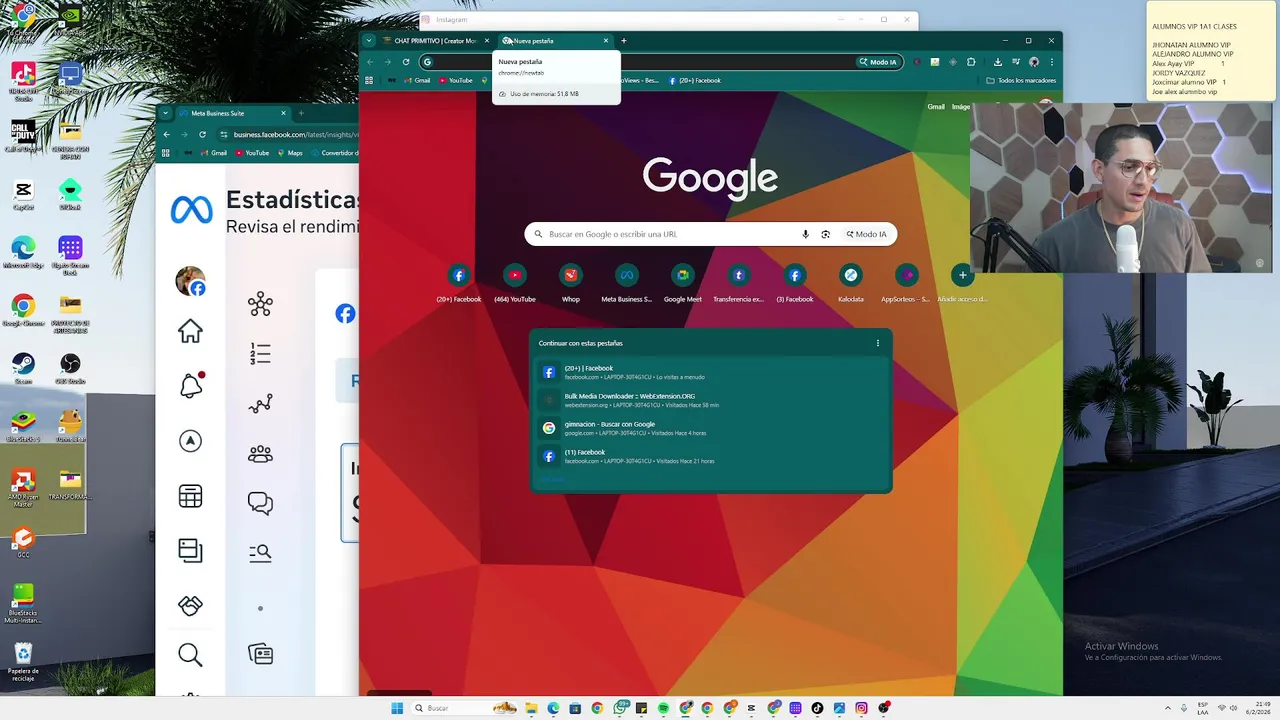Open (20+) | Facebook recent tab entry
Screen dimensions: 1280x720
pos(710,372)
